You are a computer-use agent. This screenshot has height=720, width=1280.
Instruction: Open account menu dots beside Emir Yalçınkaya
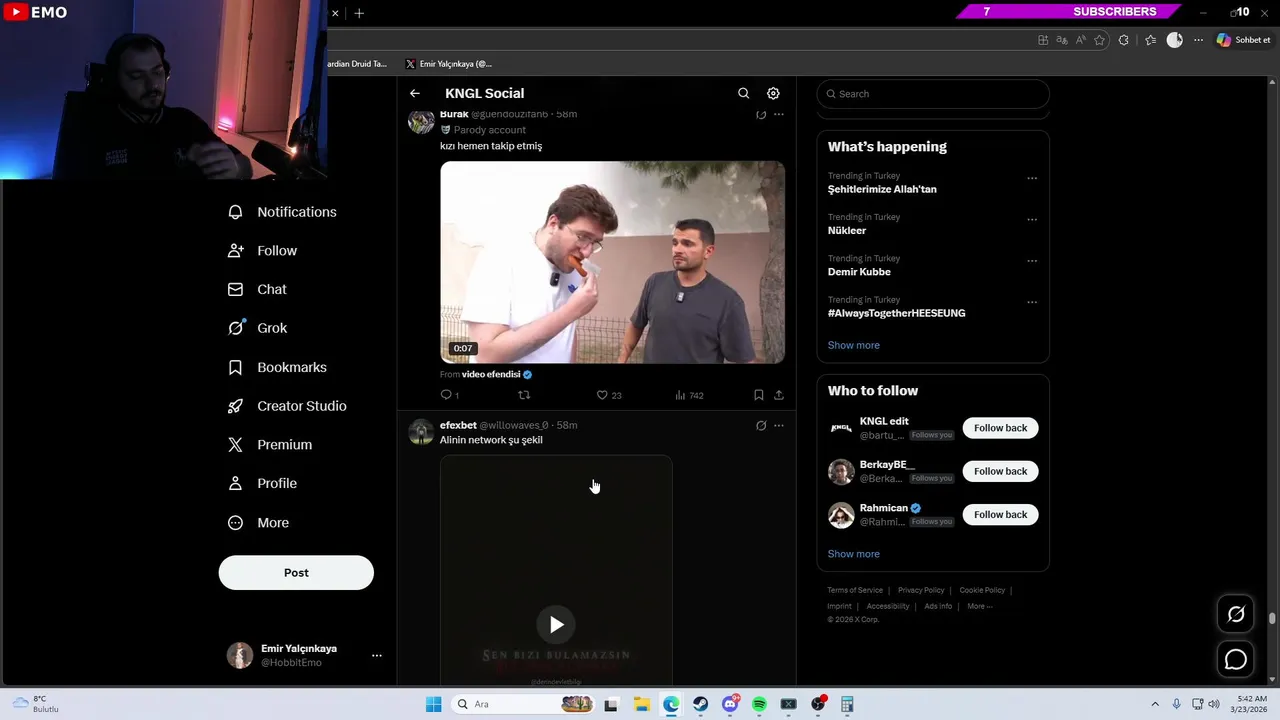(377, 656)
